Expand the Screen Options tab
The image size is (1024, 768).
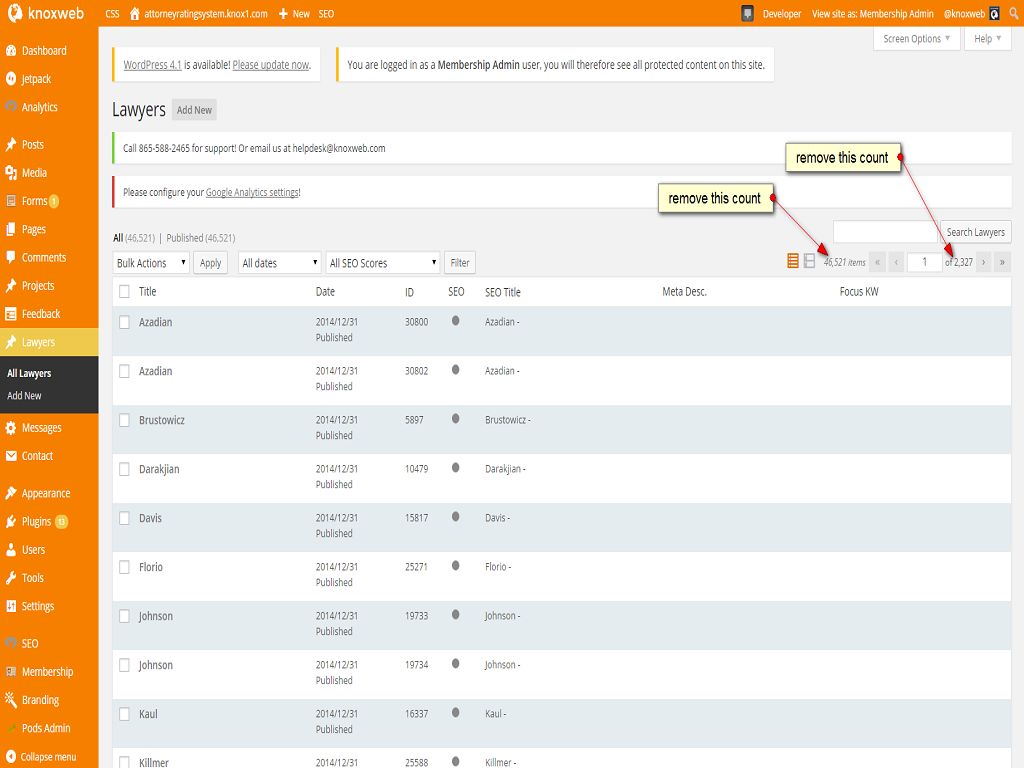[x=917, y=39]
